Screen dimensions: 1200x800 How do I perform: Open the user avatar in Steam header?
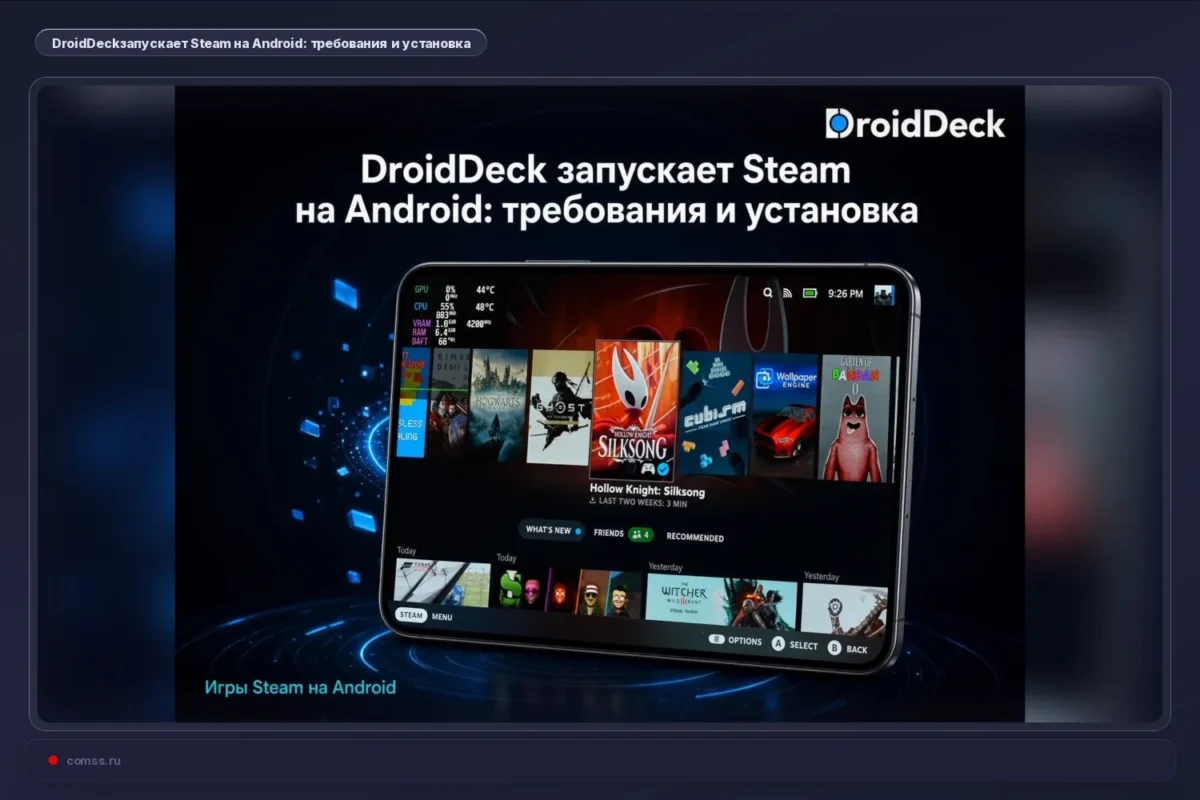[x=884, y=295]
